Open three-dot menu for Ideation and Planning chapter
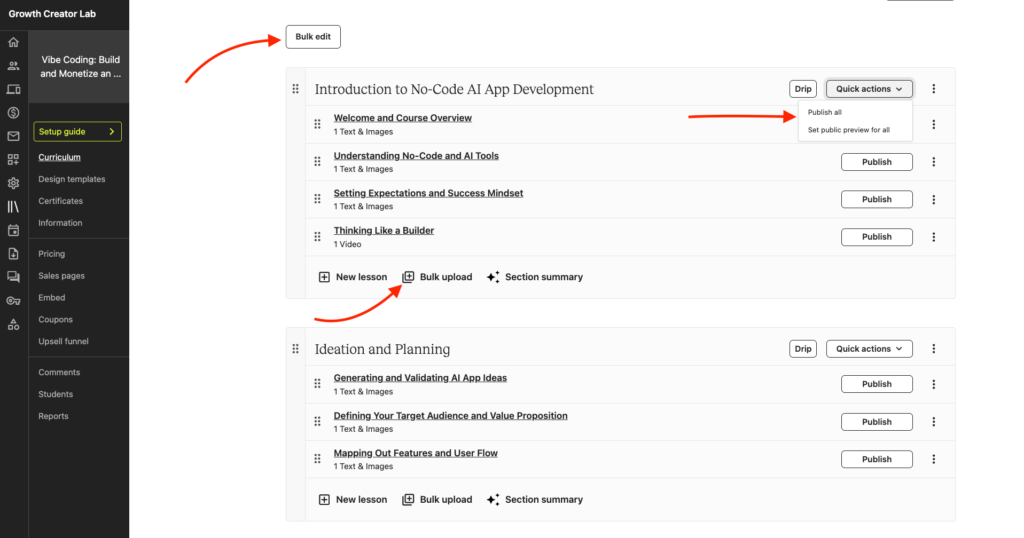The height and width of the screenshot is (538, 1024). point(933,349)
